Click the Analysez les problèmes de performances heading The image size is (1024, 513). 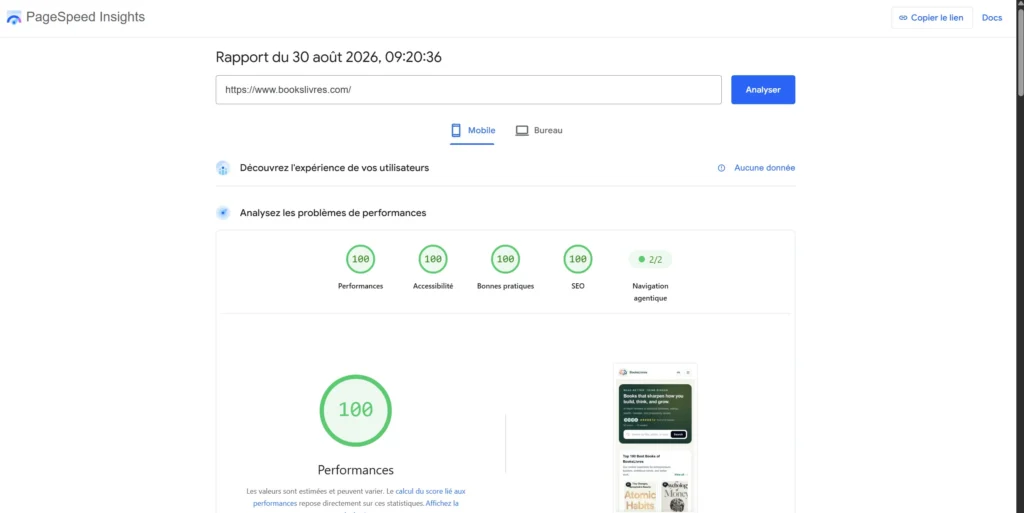(x=333, y=213)
